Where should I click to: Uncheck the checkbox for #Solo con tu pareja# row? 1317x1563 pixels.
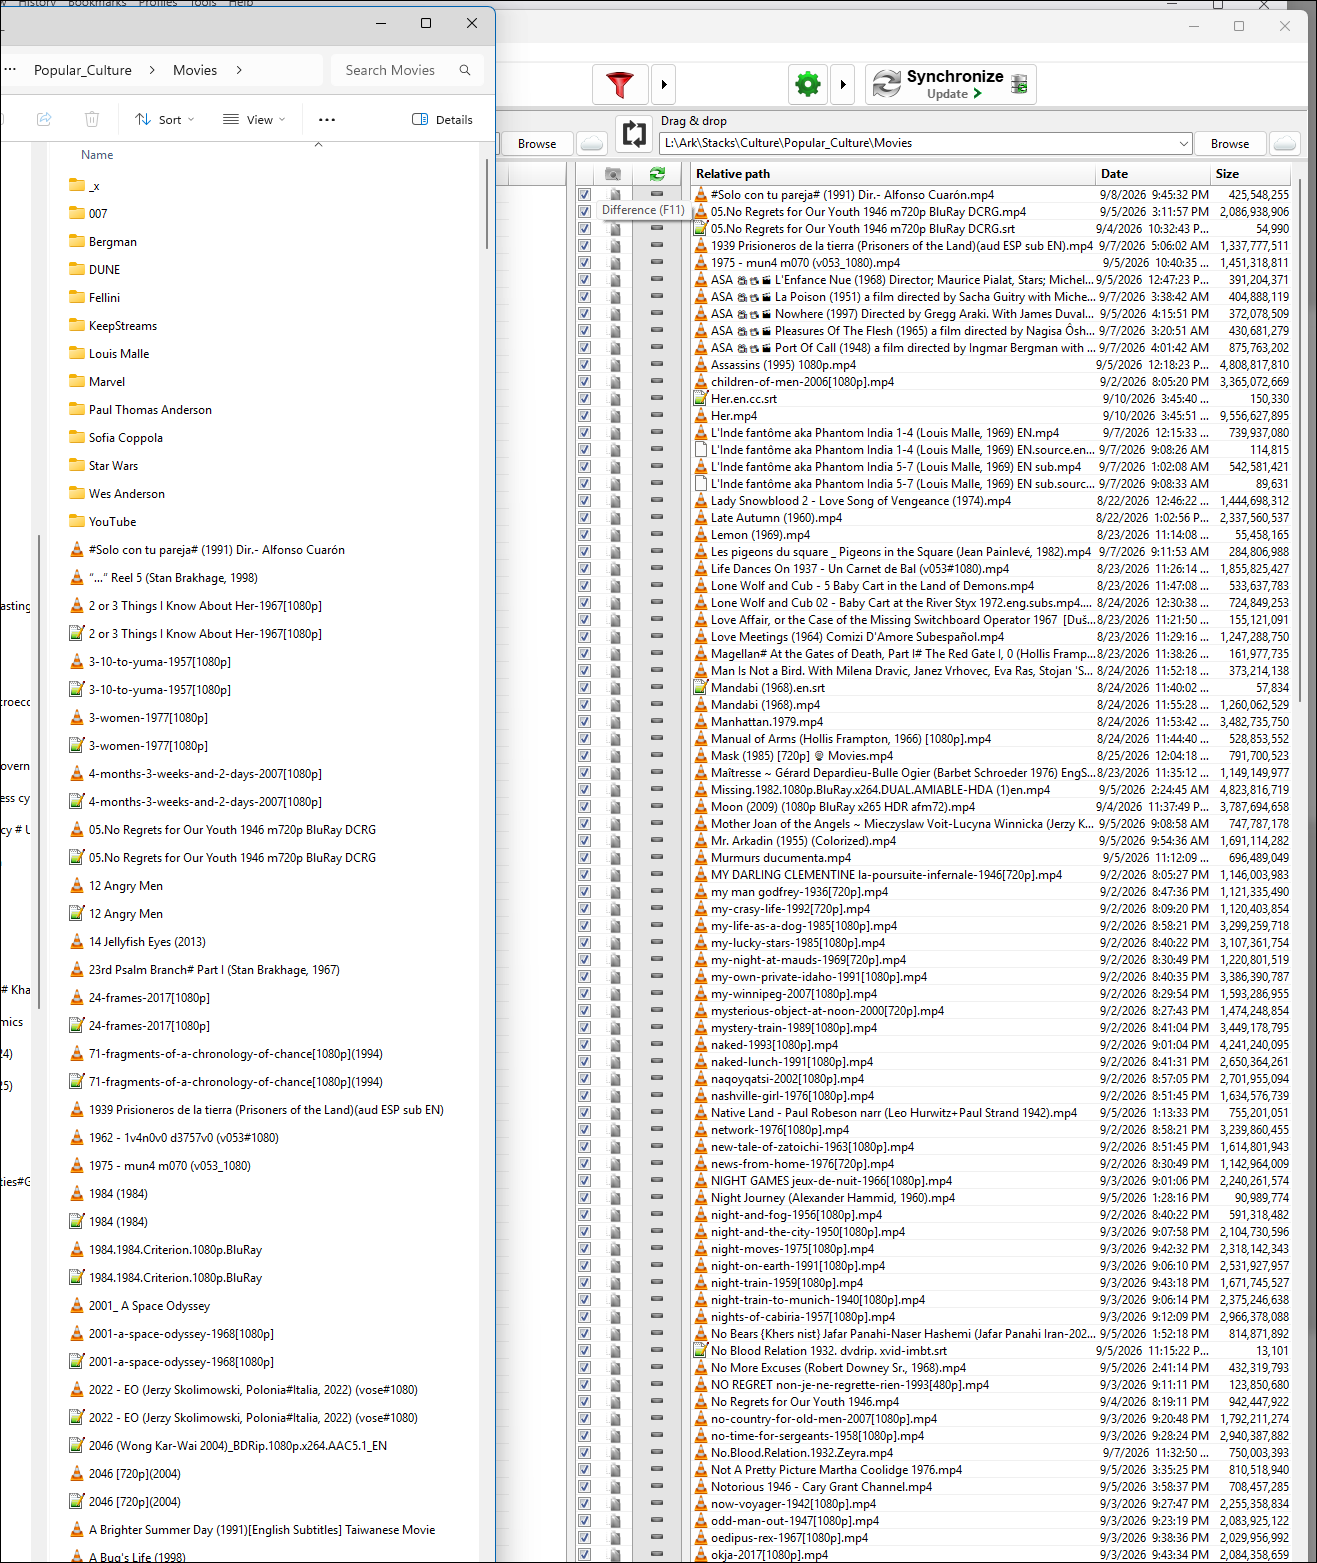coord(584,195)
